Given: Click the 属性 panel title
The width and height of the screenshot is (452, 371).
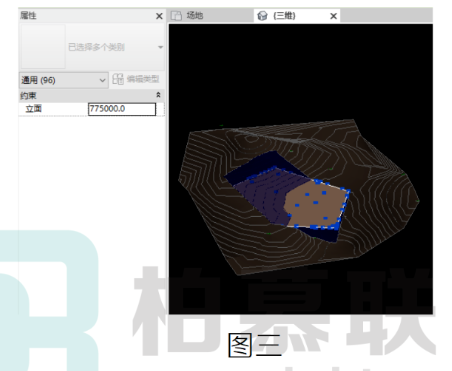Looking at the screenshot, I should pyautogui.click(x=28, y=15).
